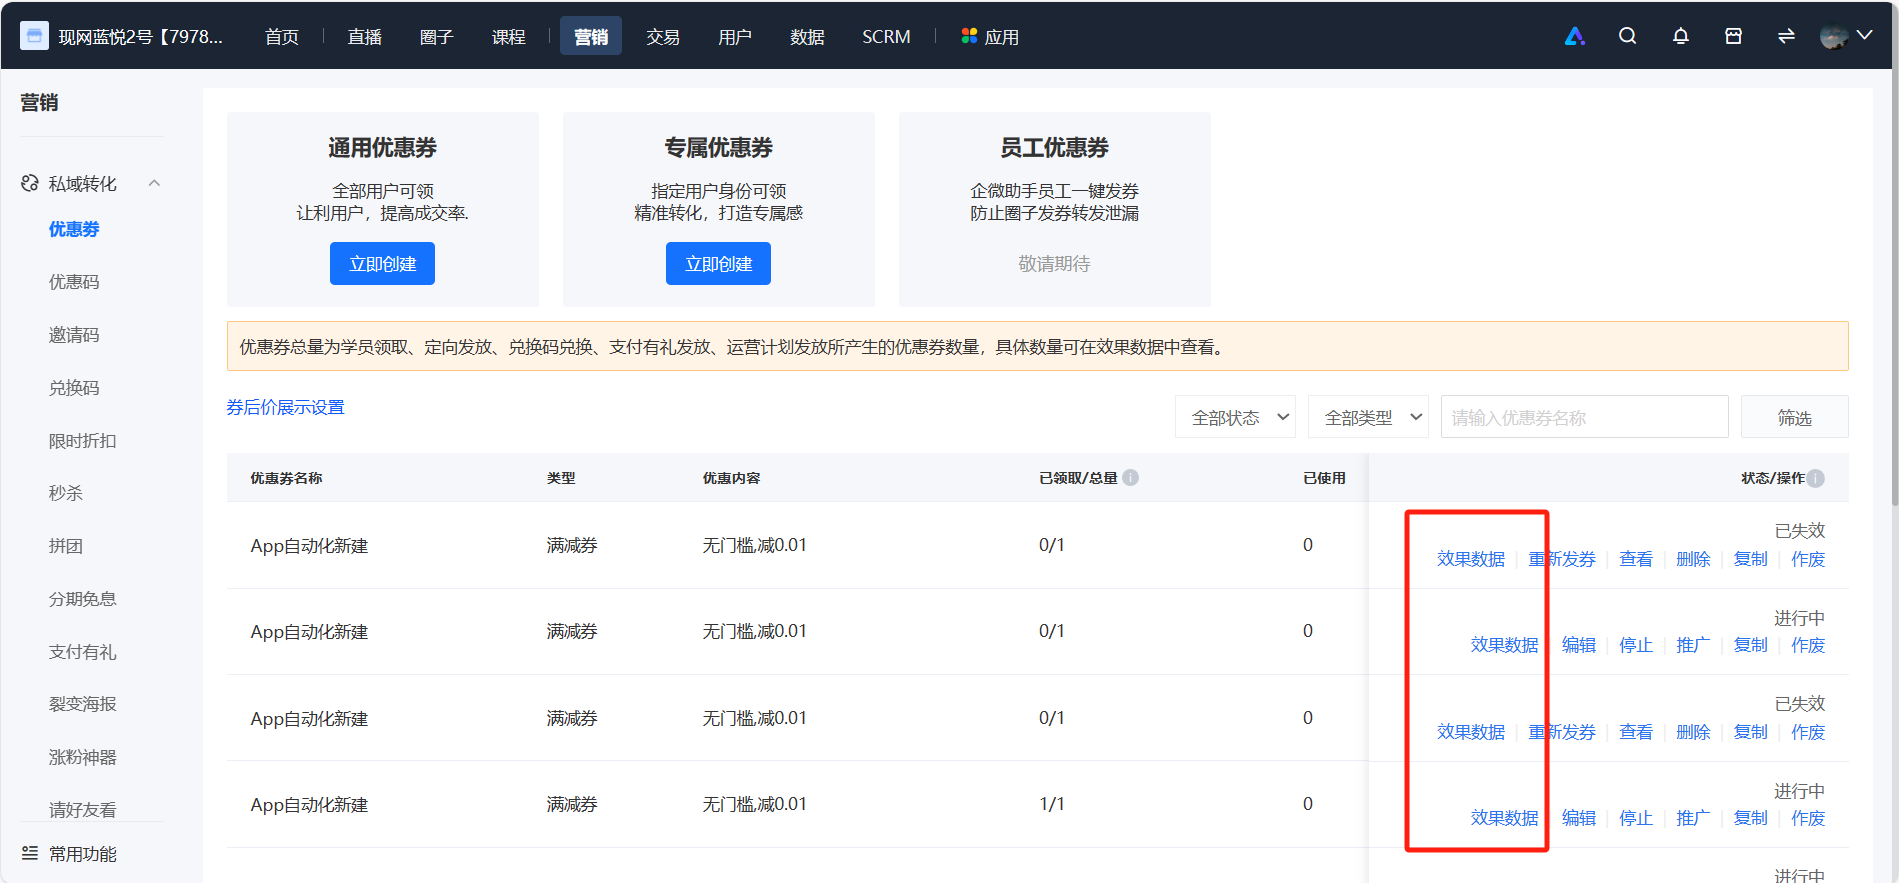Click the info icon beside 状态/操作
The image size is (1899, 883).
[x=1816, y=478]
